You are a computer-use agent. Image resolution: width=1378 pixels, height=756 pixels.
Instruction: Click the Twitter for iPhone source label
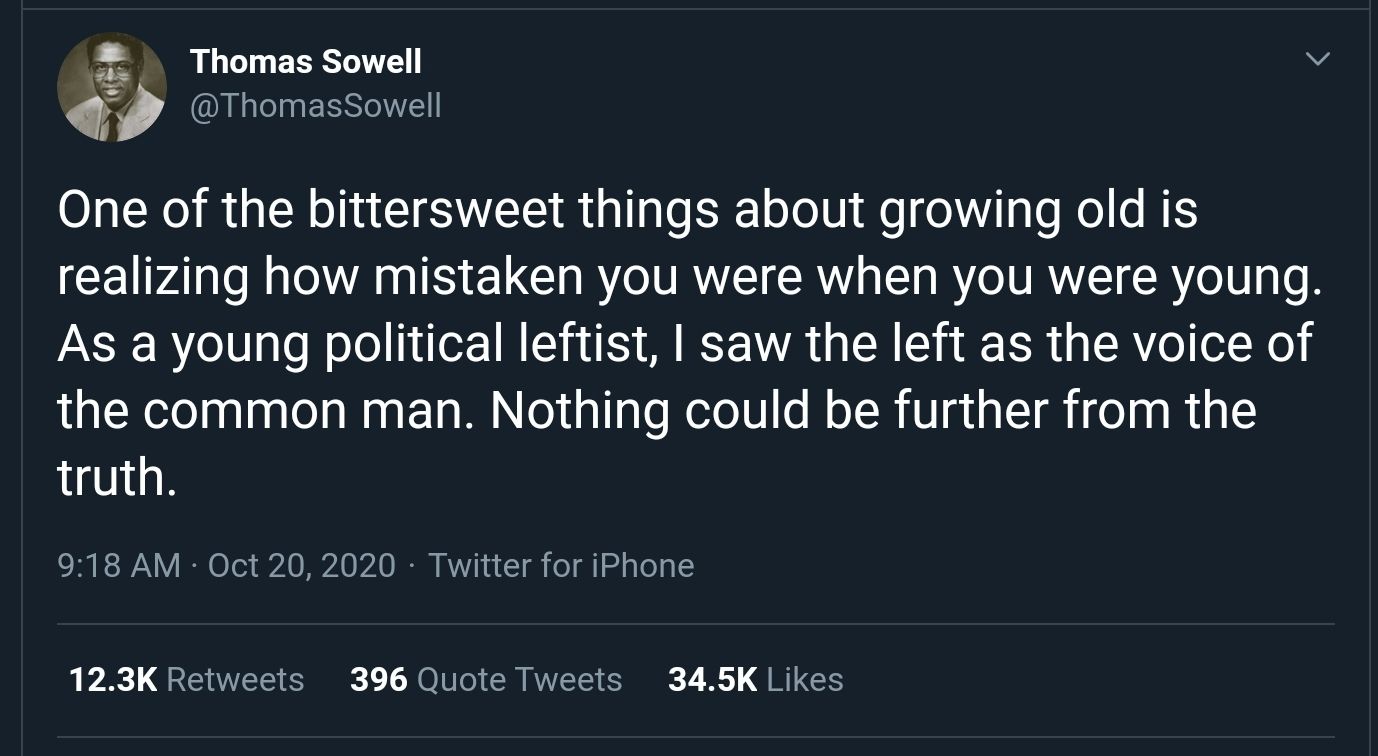pyautogui.click(x=561, y=565)
